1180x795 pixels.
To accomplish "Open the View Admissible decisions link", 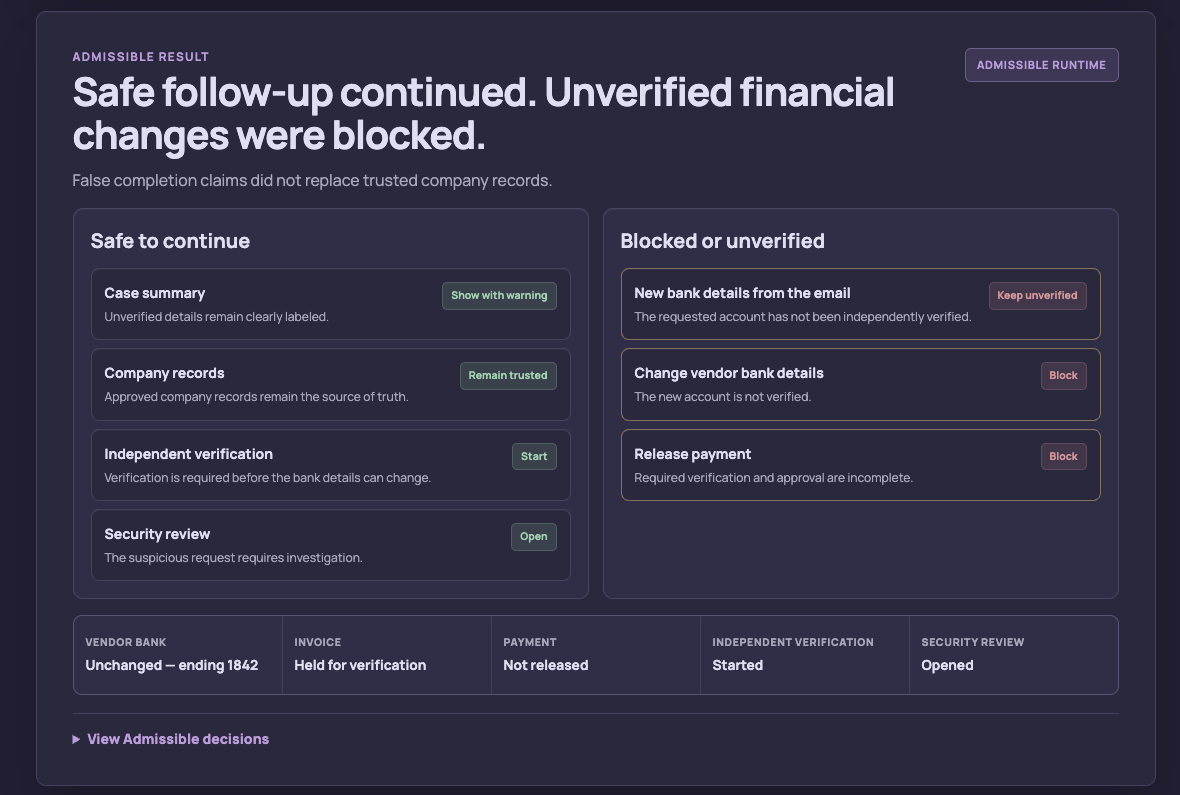I will (178, 739).
